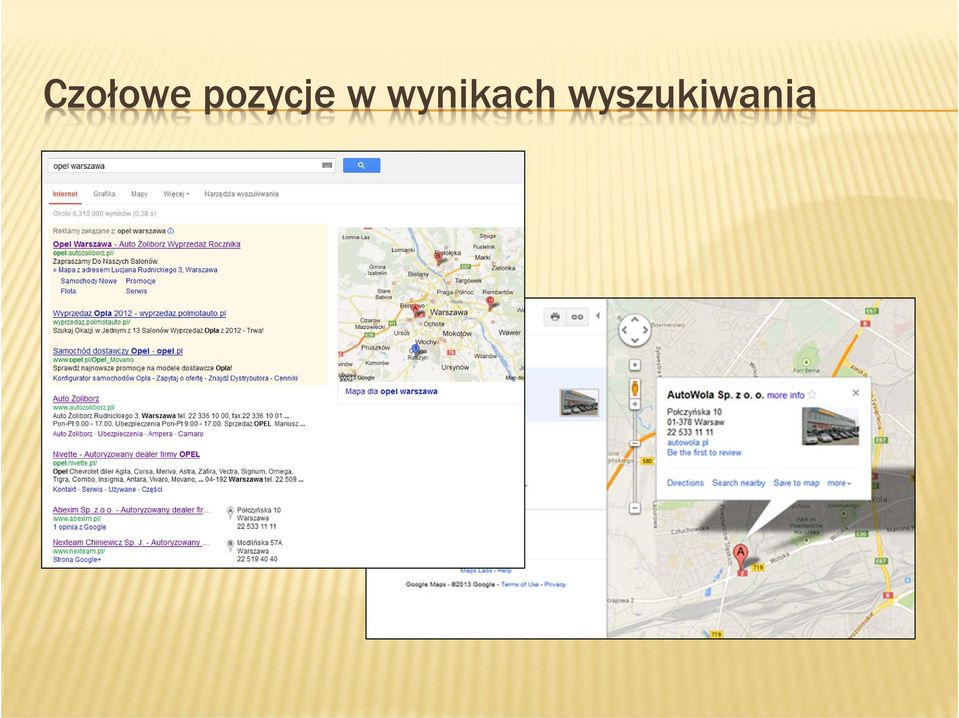Star the AutoWola Sp. z o. o. place
Screen dimensions: 959x718
[x=812, y=395]
